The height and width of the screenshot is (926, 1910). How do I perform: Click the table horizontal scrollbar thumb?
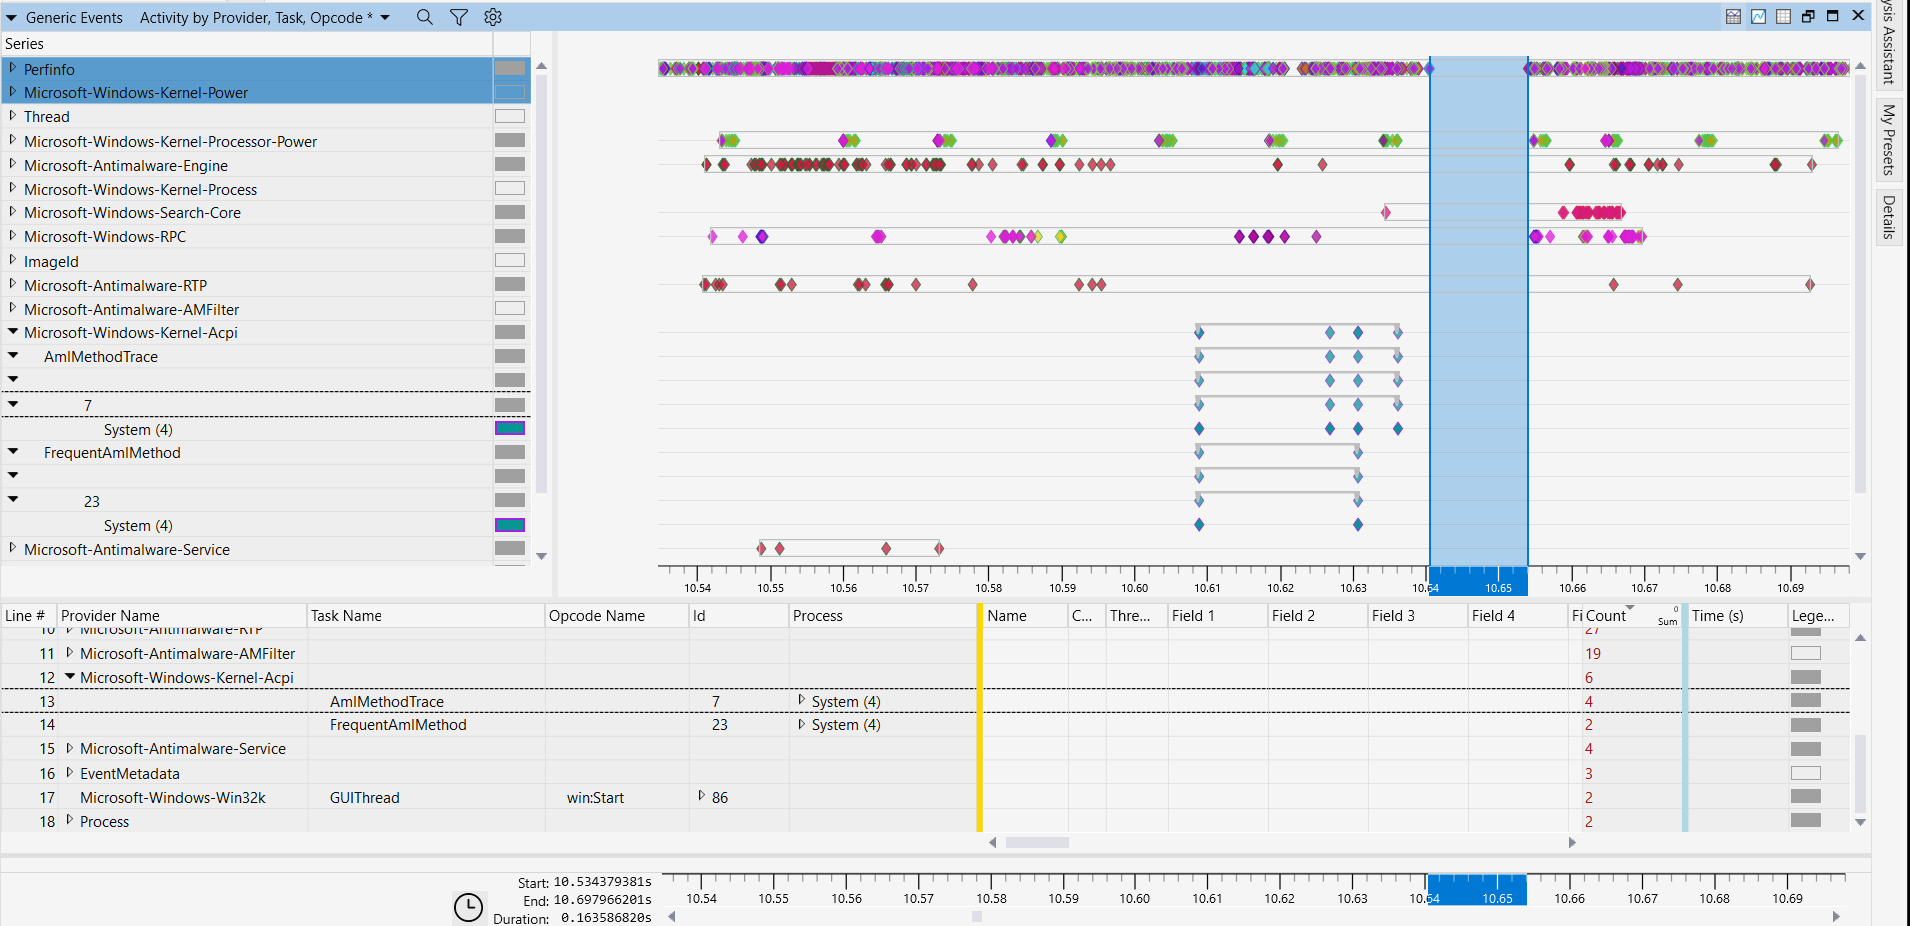click(1037, 842)
